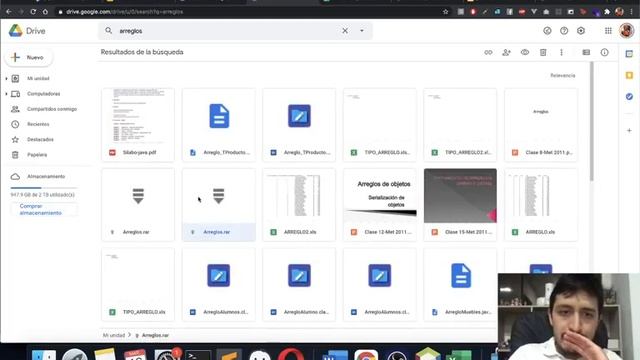Open Recientes in the sidebar

[x=38, y=124]
